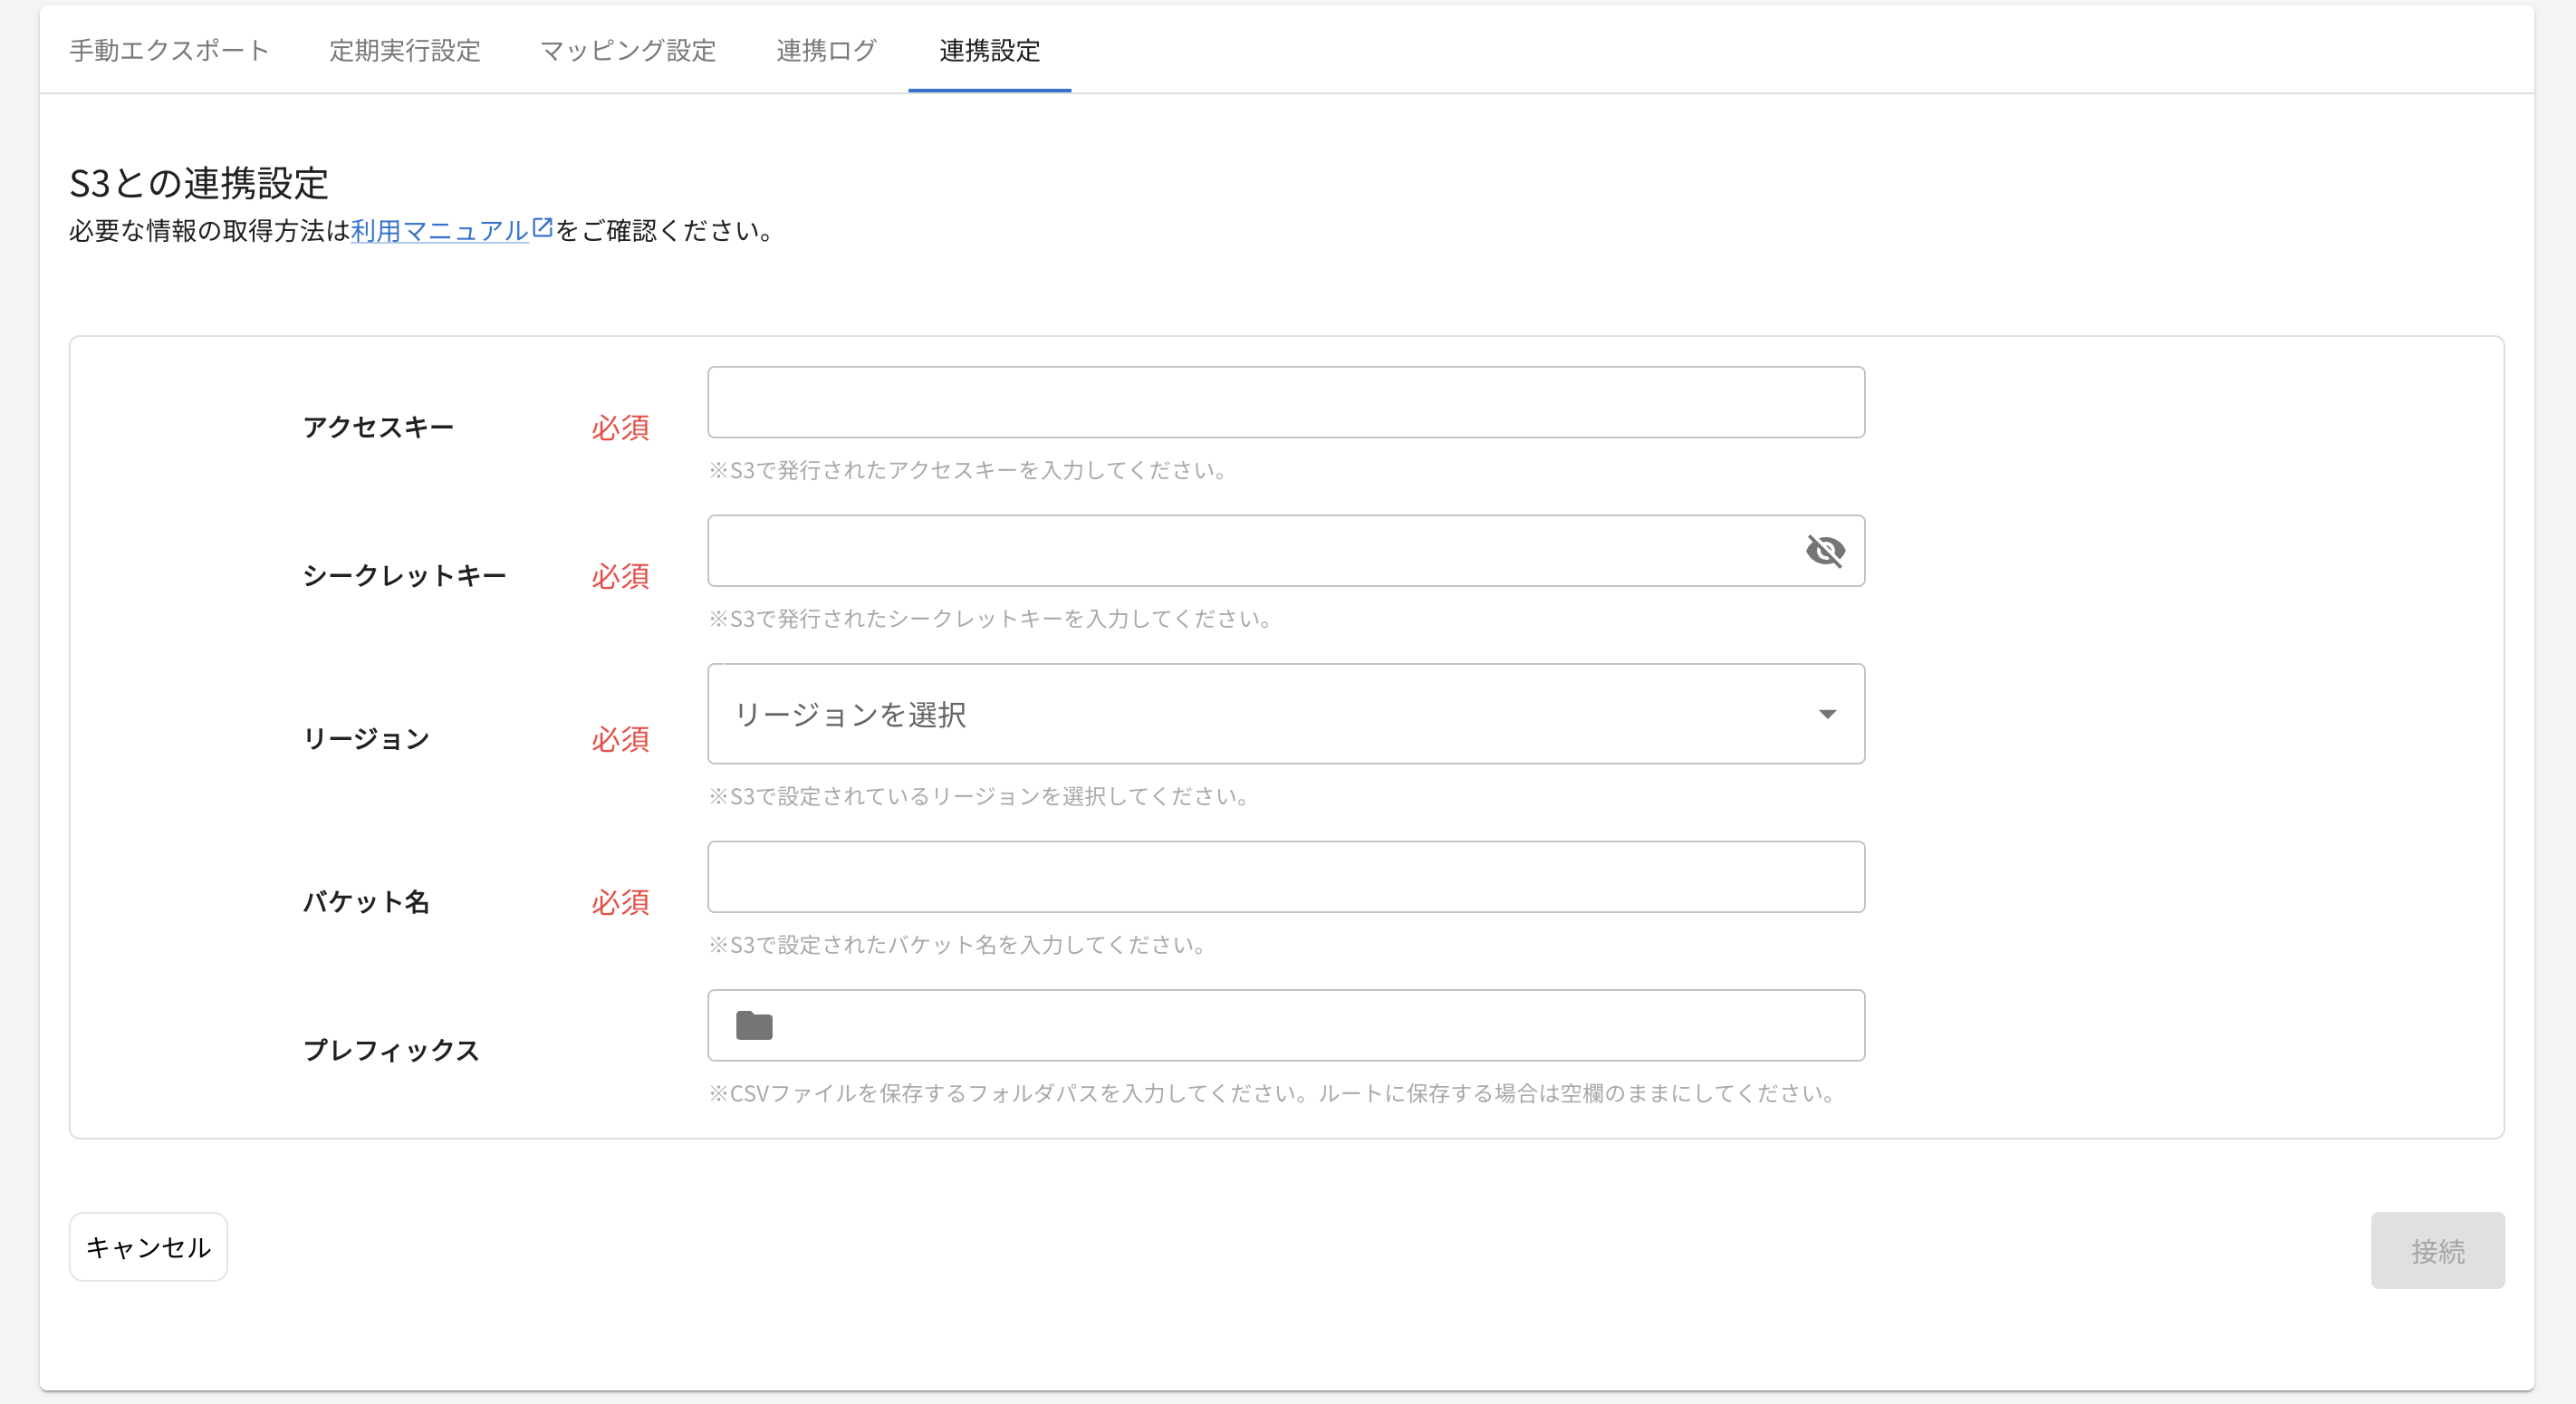This screenshot has width=2576, height=1404.
Task: Click the アクセスキー field label
Action: tap(378, 427)
